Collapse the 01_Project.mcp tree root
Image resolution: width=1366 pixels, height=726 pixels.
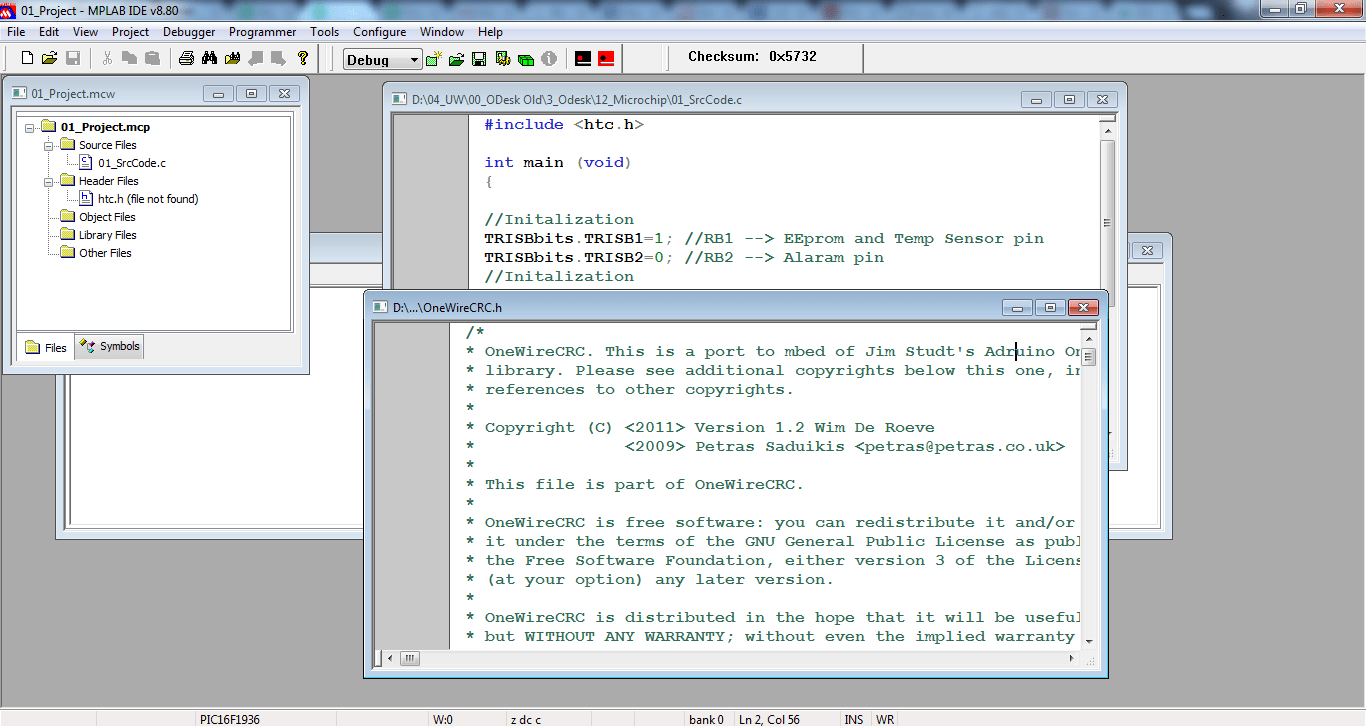pos(29,127)
